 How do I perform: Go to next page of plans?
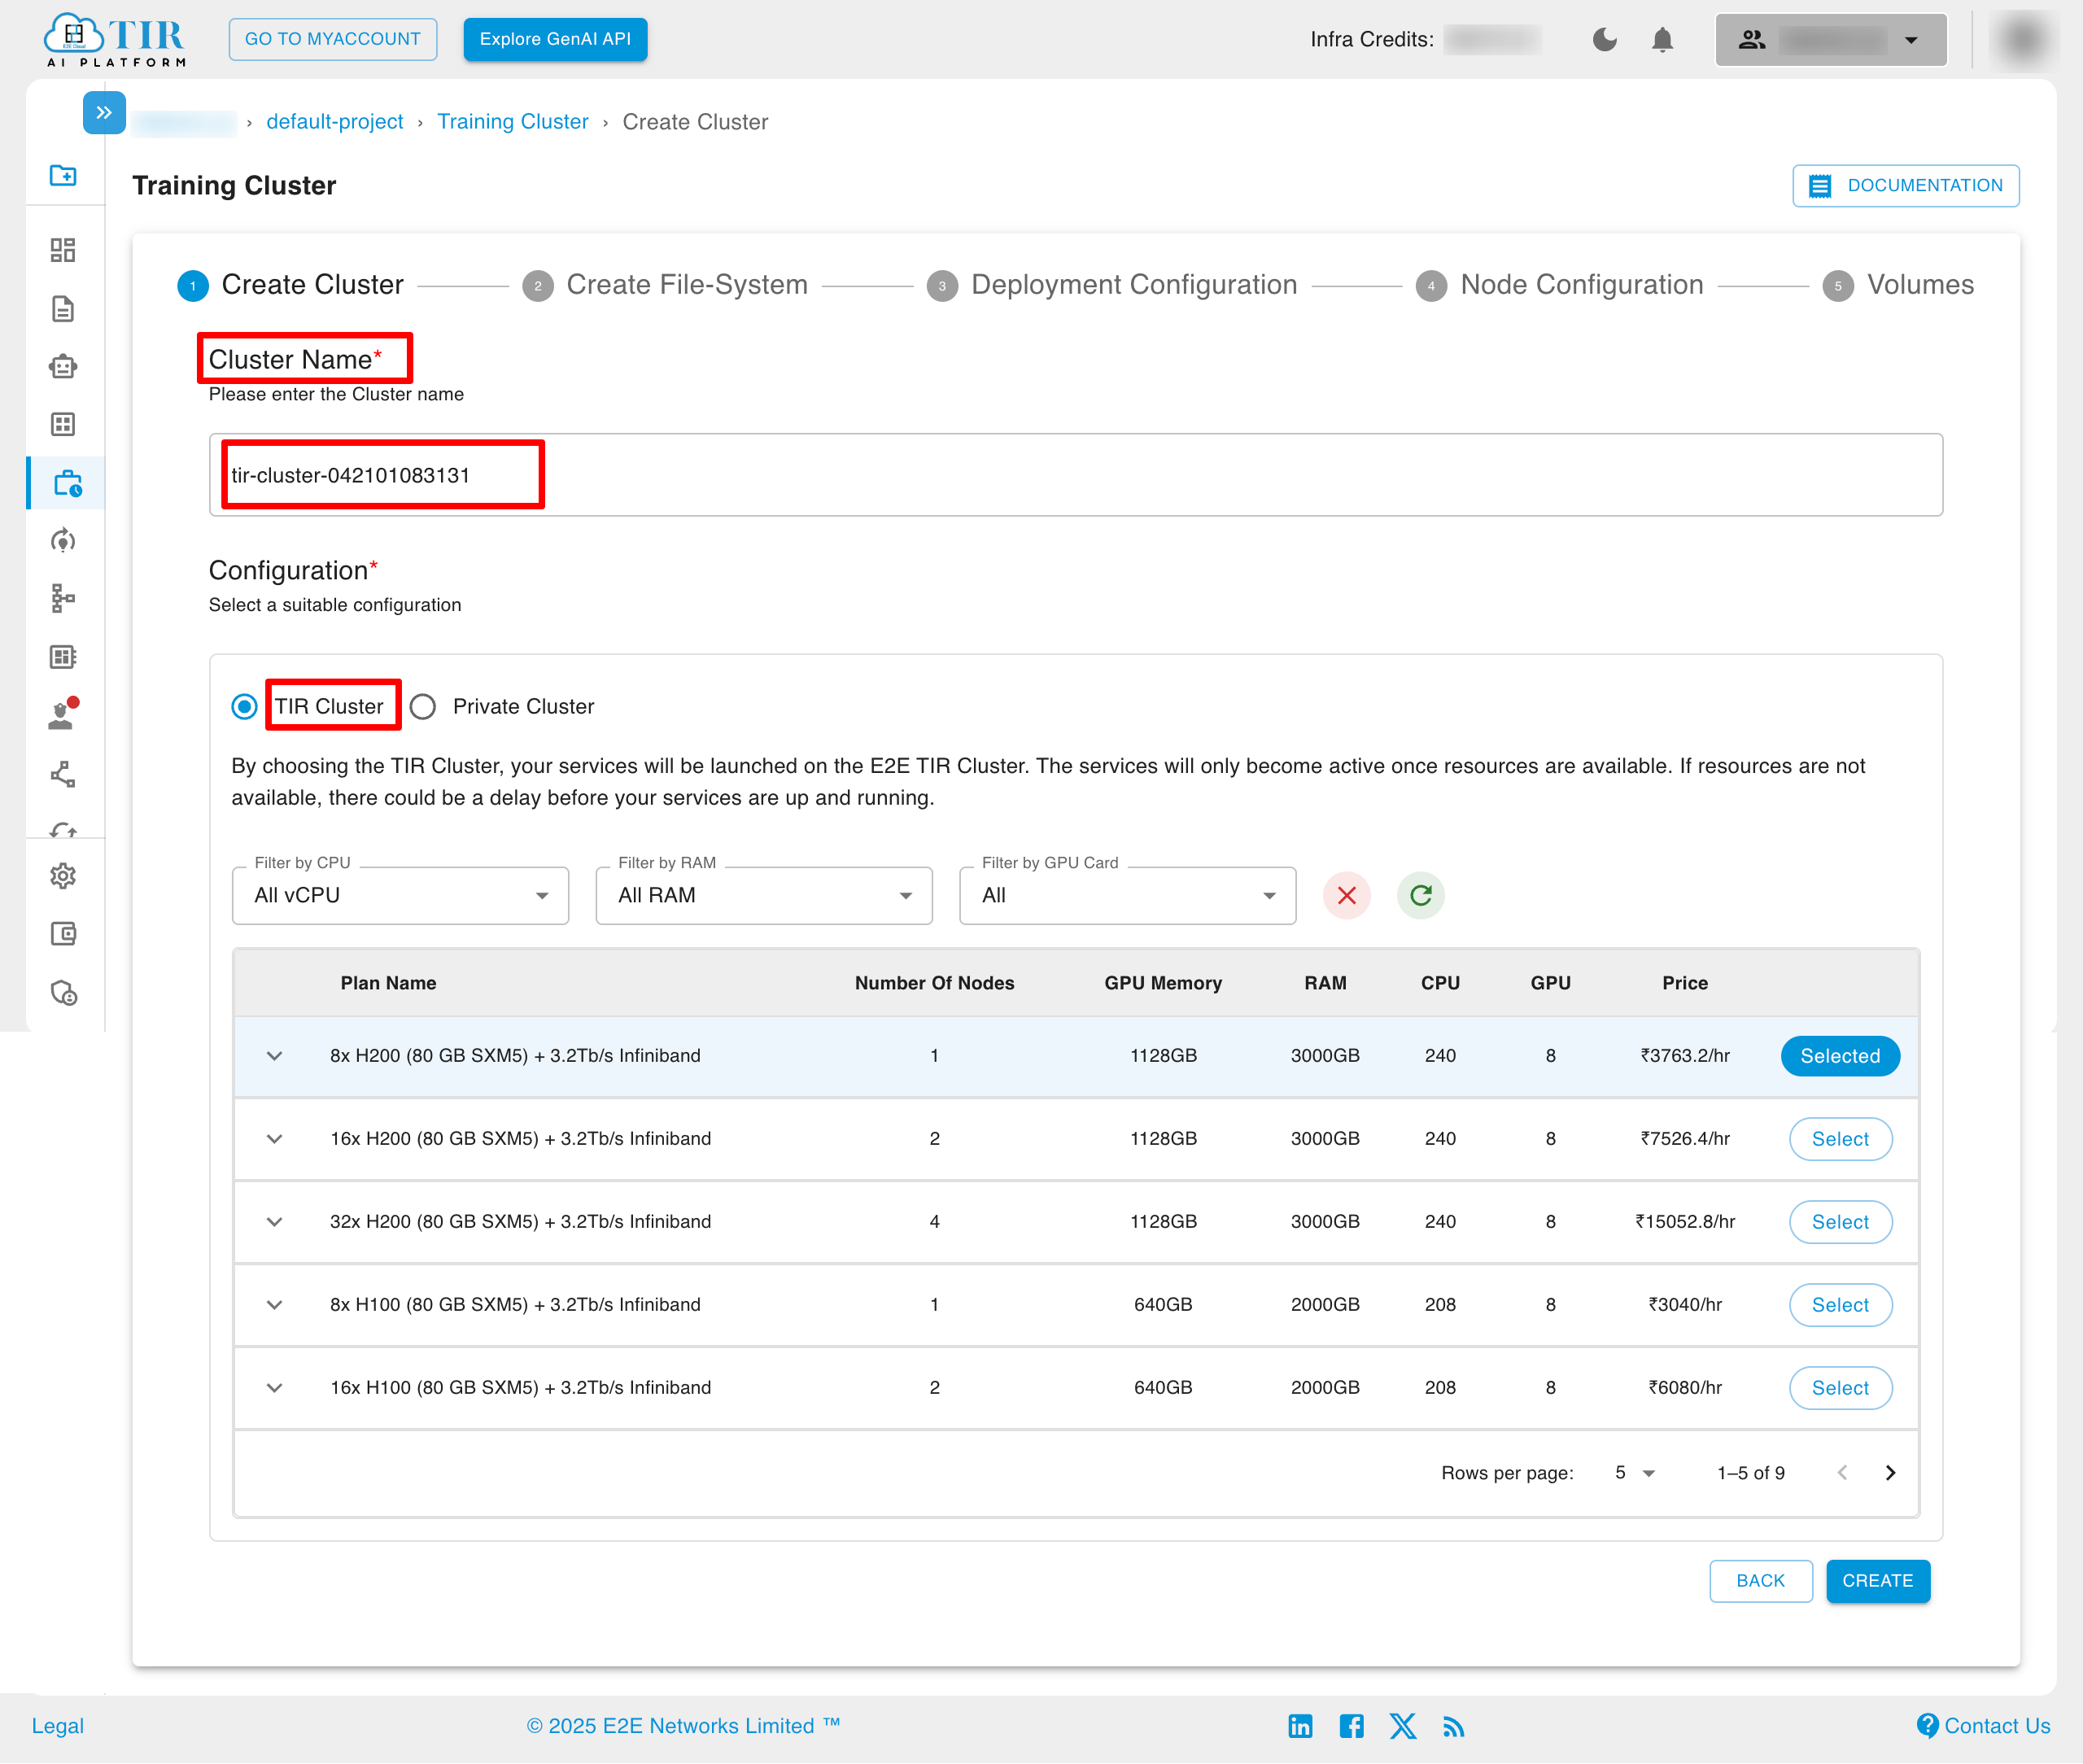[x=1890, y=1472]
